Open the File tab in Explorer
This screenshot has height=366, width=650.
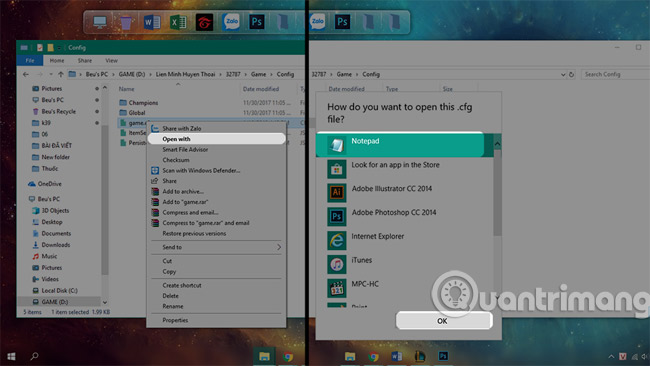[x=30, y=61]
